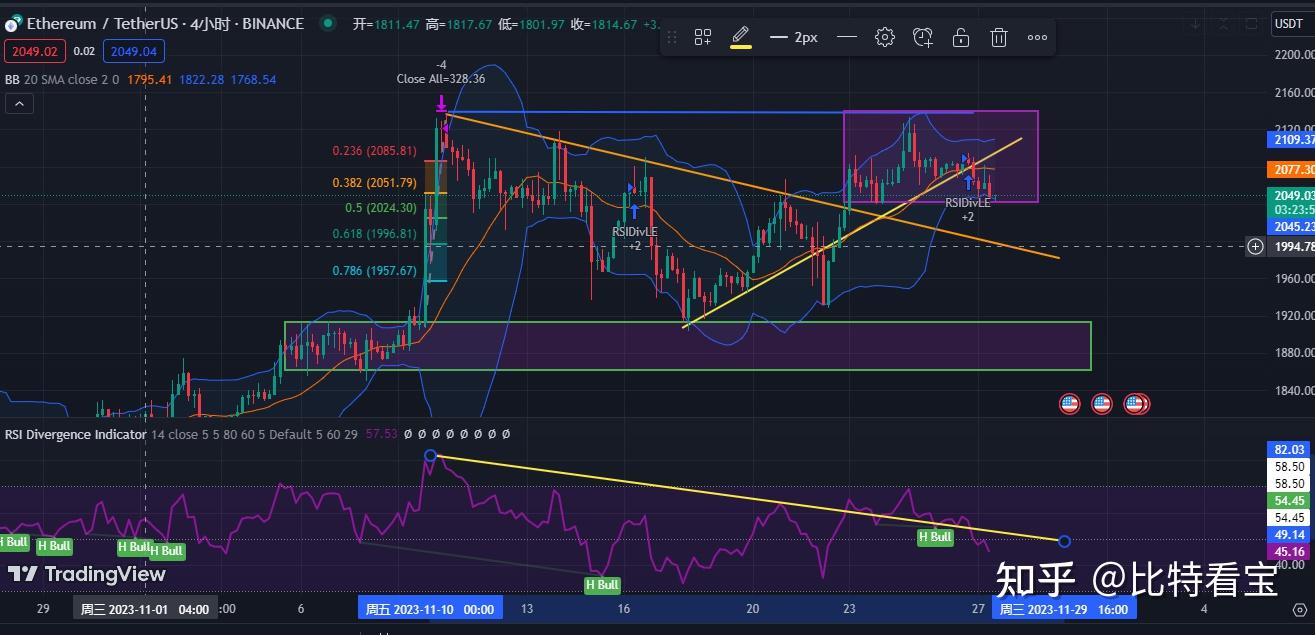Open the line style selector
The height and width of the screenshot is (635, 1315).
[847, 37]
